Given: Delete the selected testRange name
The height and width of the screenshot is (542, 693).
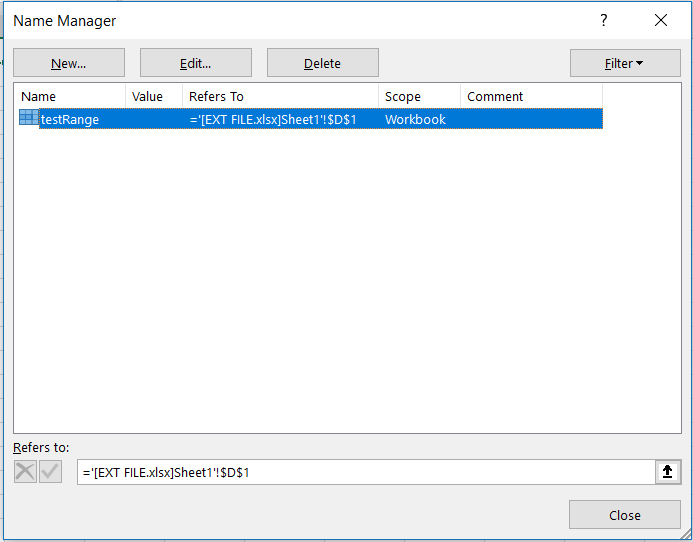Looking at the screenshot, I should (323, 63).
